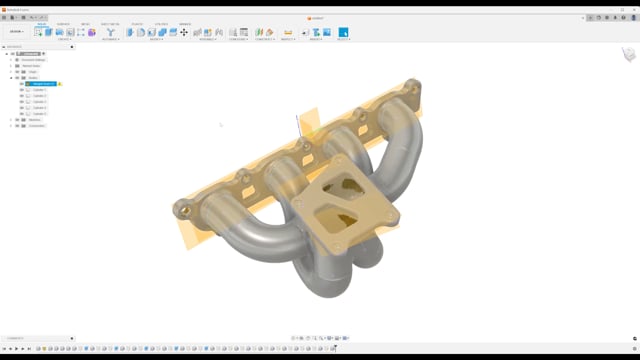
Task: Select the Move/Copy tool
Action: 184,32
